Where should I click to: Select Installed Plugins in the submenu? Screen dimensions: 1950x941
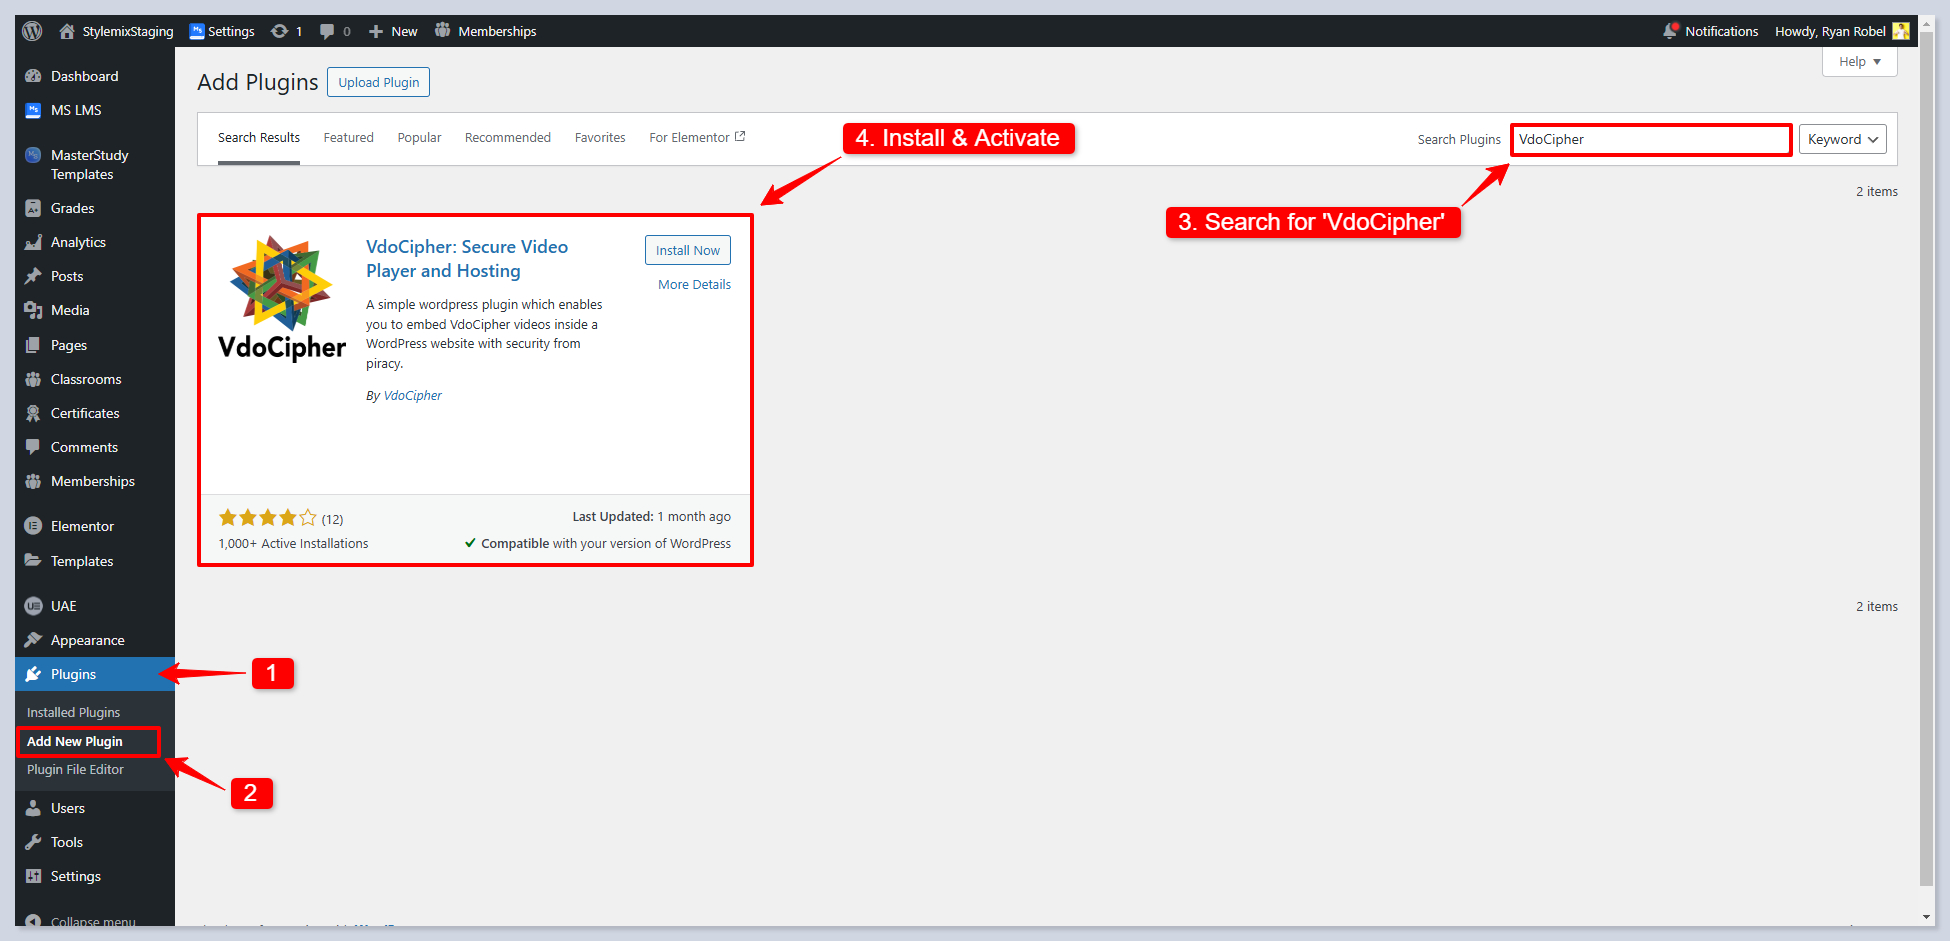point(73,712)
